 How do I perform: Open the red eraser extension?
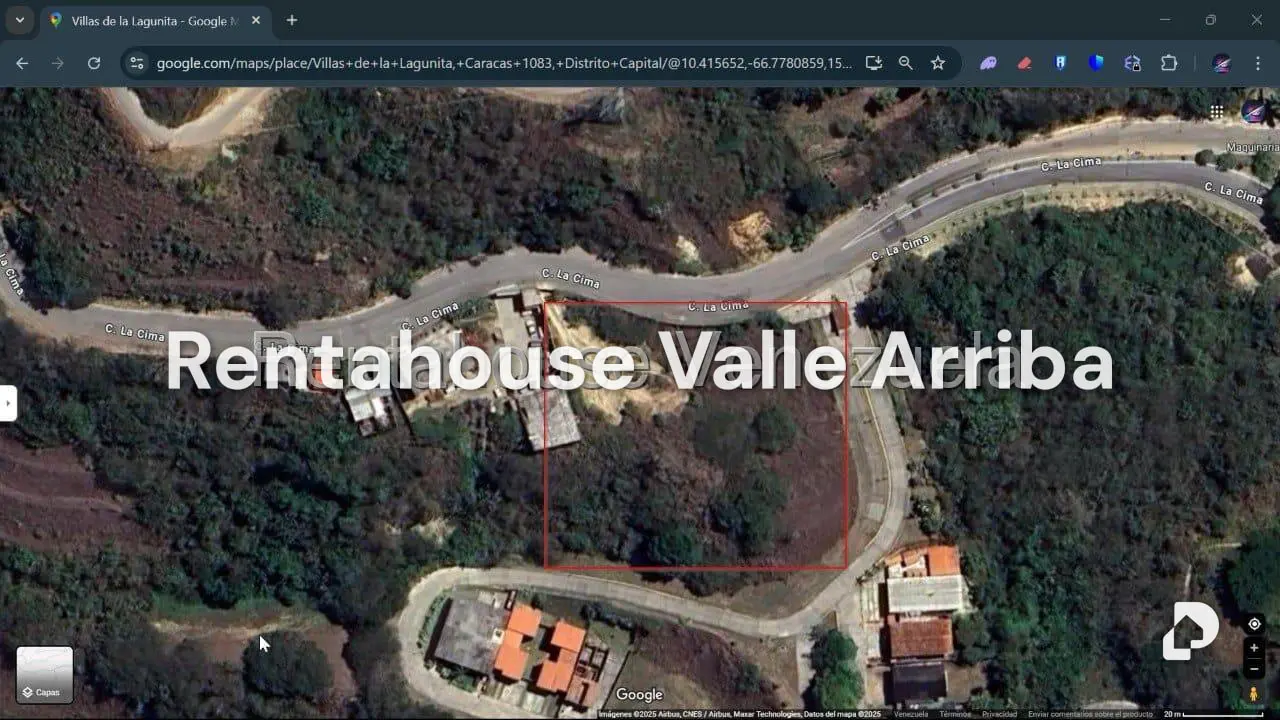click(x=1024, y=63)
